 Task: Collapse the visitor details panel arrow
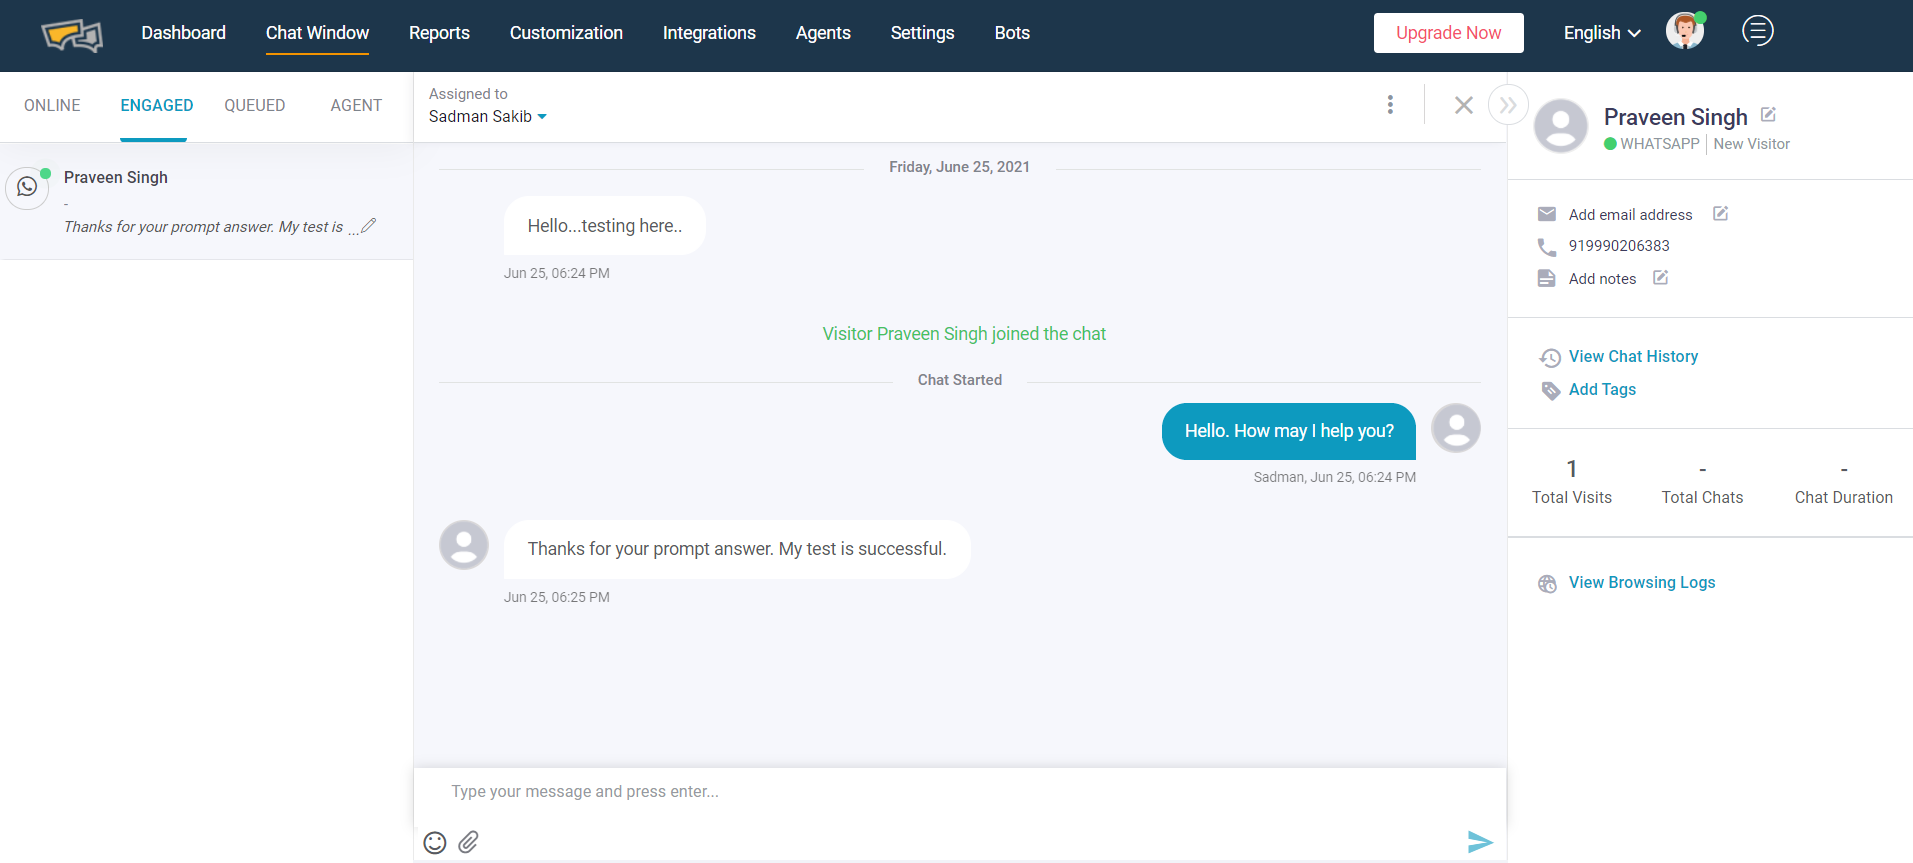coord(1508,105)
